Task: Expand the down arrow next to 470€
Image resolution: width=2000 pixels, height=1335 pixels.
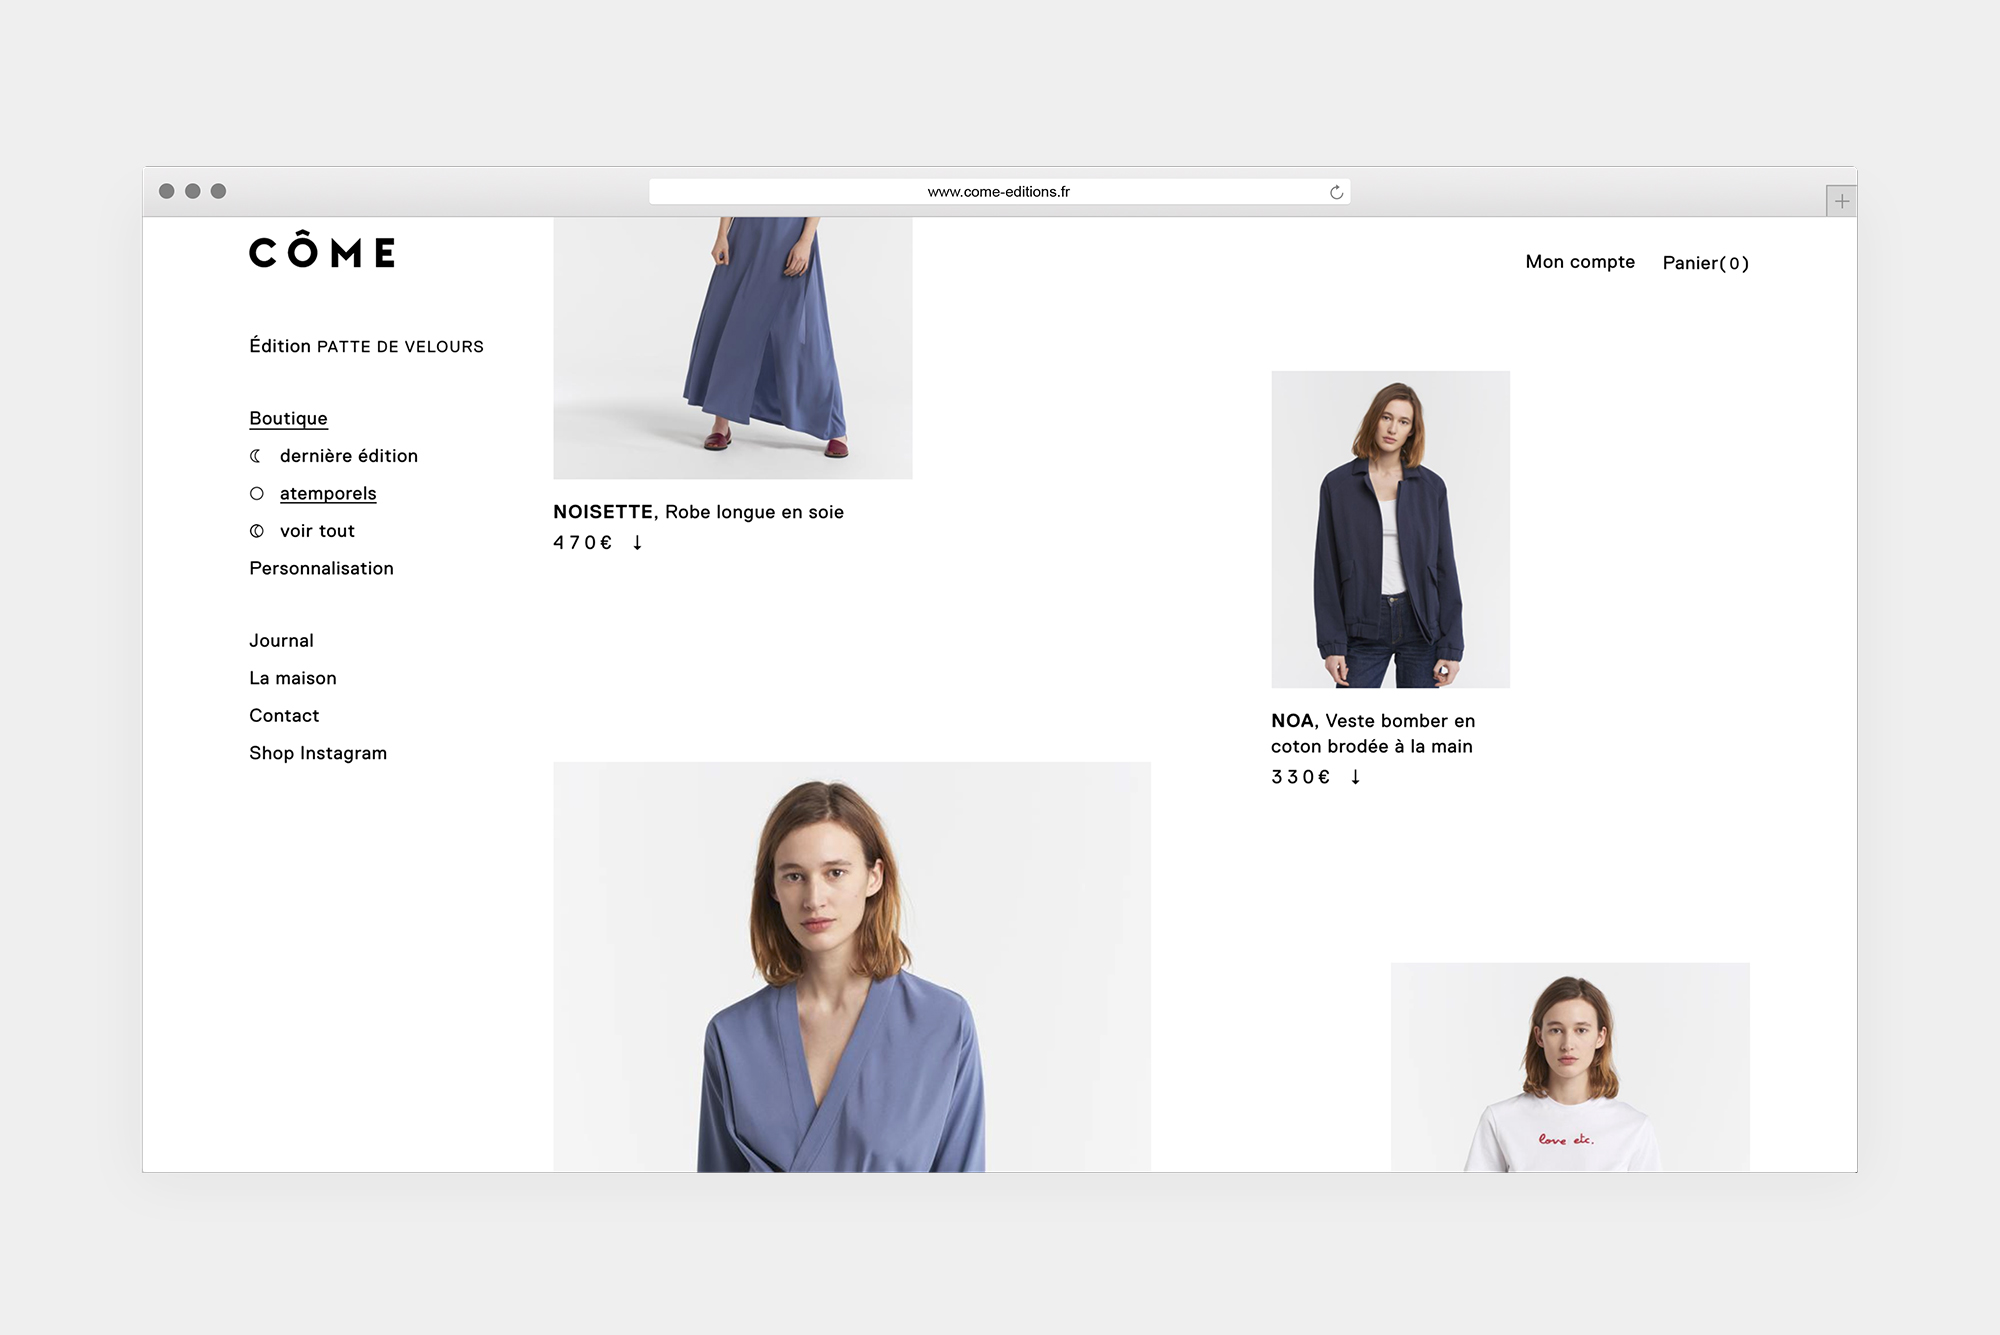Action: [637, 543]
